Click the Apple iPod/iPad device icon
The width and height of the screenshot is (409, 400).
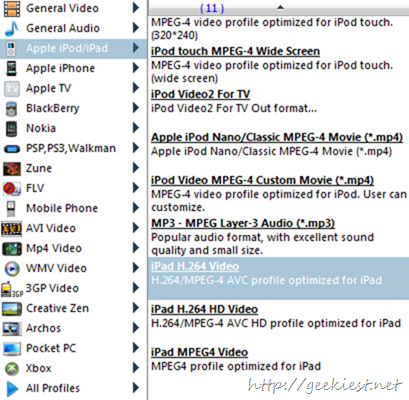11,49
